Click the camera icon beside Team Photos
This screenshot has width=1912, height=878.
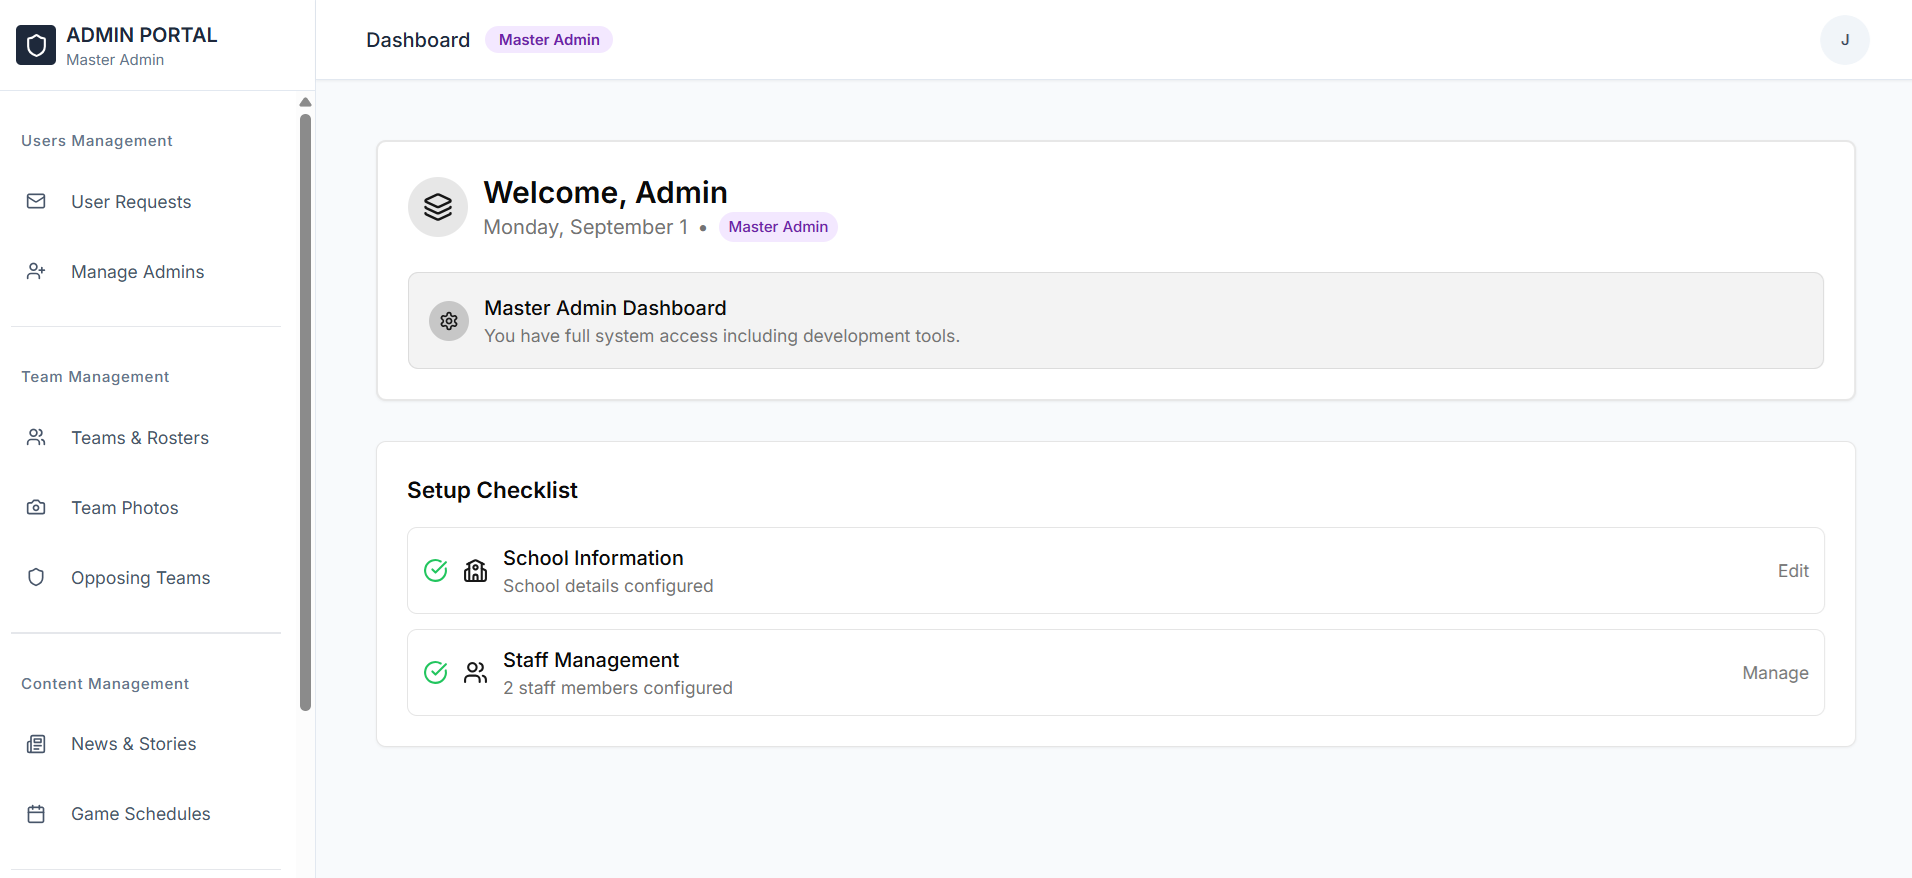point(36,508)
